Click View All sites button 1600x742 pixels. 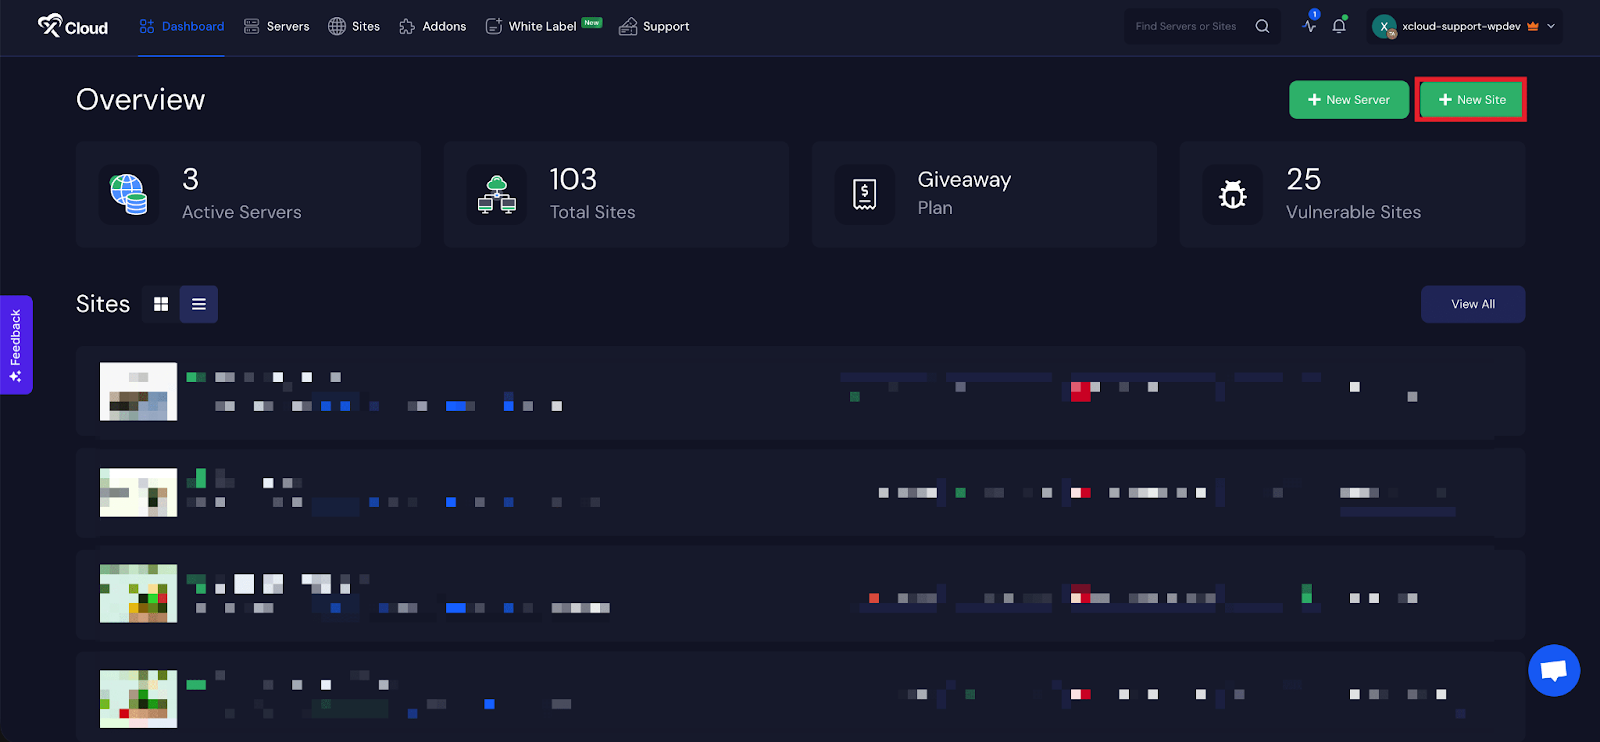click(1472, 304)
